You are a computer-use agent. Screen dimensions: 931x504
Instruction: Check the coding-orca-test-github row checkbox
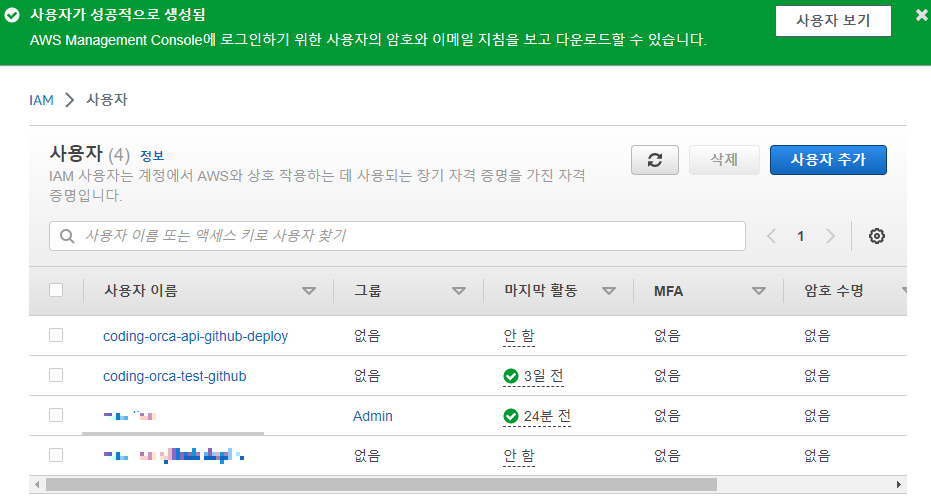56,375
